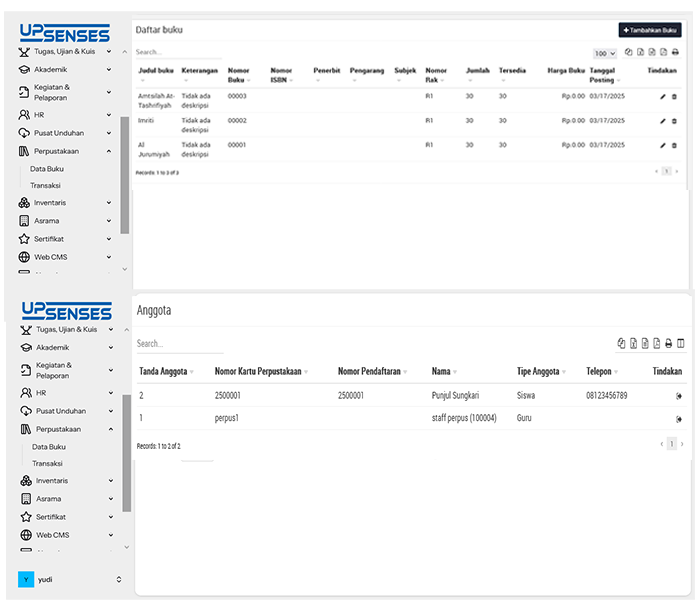
Task: Click Anggota screen sidebar scrollbar thumb
Action: pos(126,453)
